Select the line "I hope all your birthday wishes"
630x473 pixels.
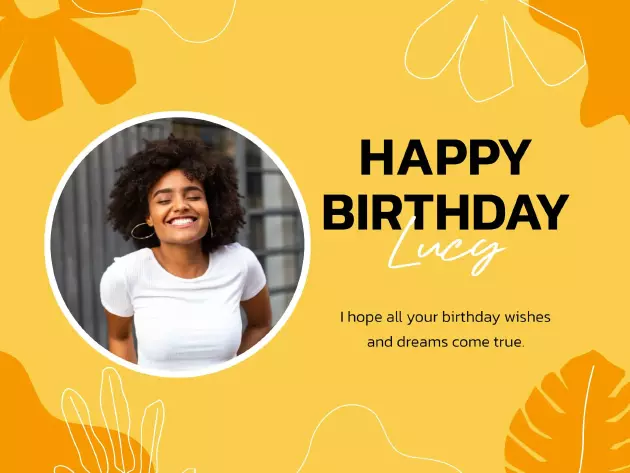[x=445, y=317]
